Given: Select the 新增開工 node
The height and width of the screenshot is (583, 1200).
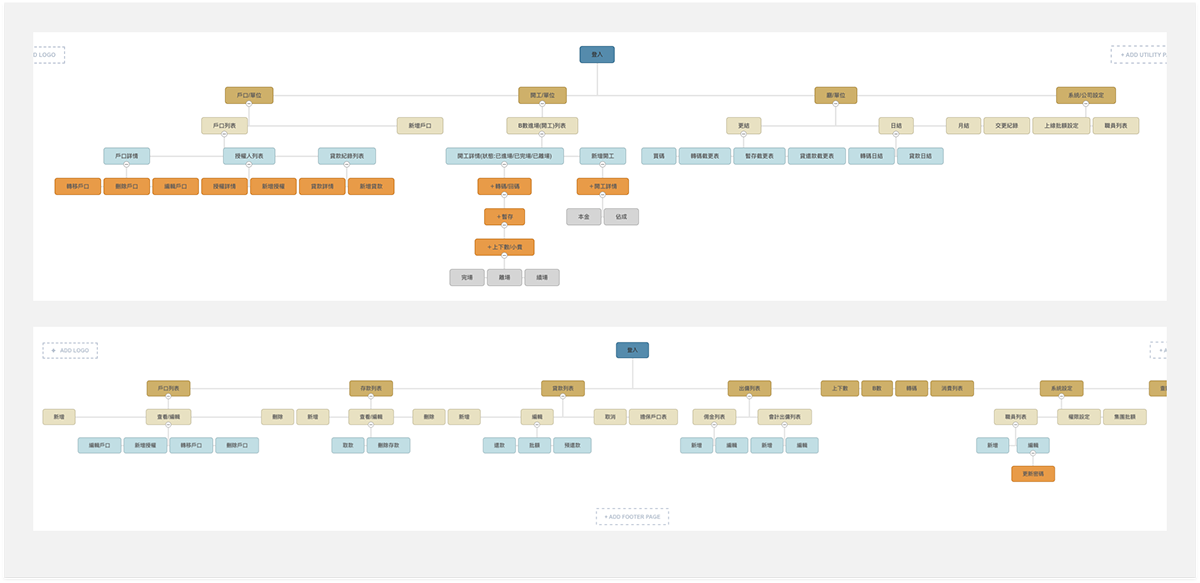Looking at the screenshot, I should tap(603, 156).
